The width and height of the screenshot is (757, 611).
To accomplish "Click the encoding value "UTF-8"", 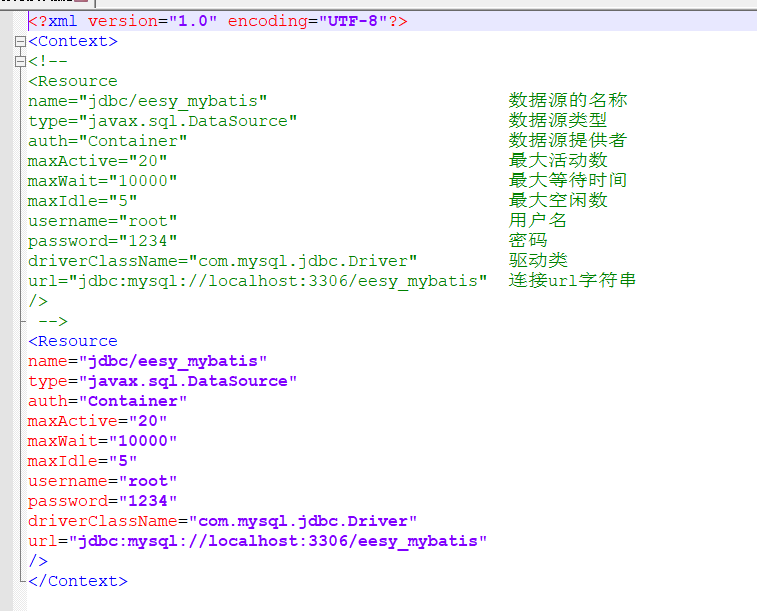I will [352, 21].
